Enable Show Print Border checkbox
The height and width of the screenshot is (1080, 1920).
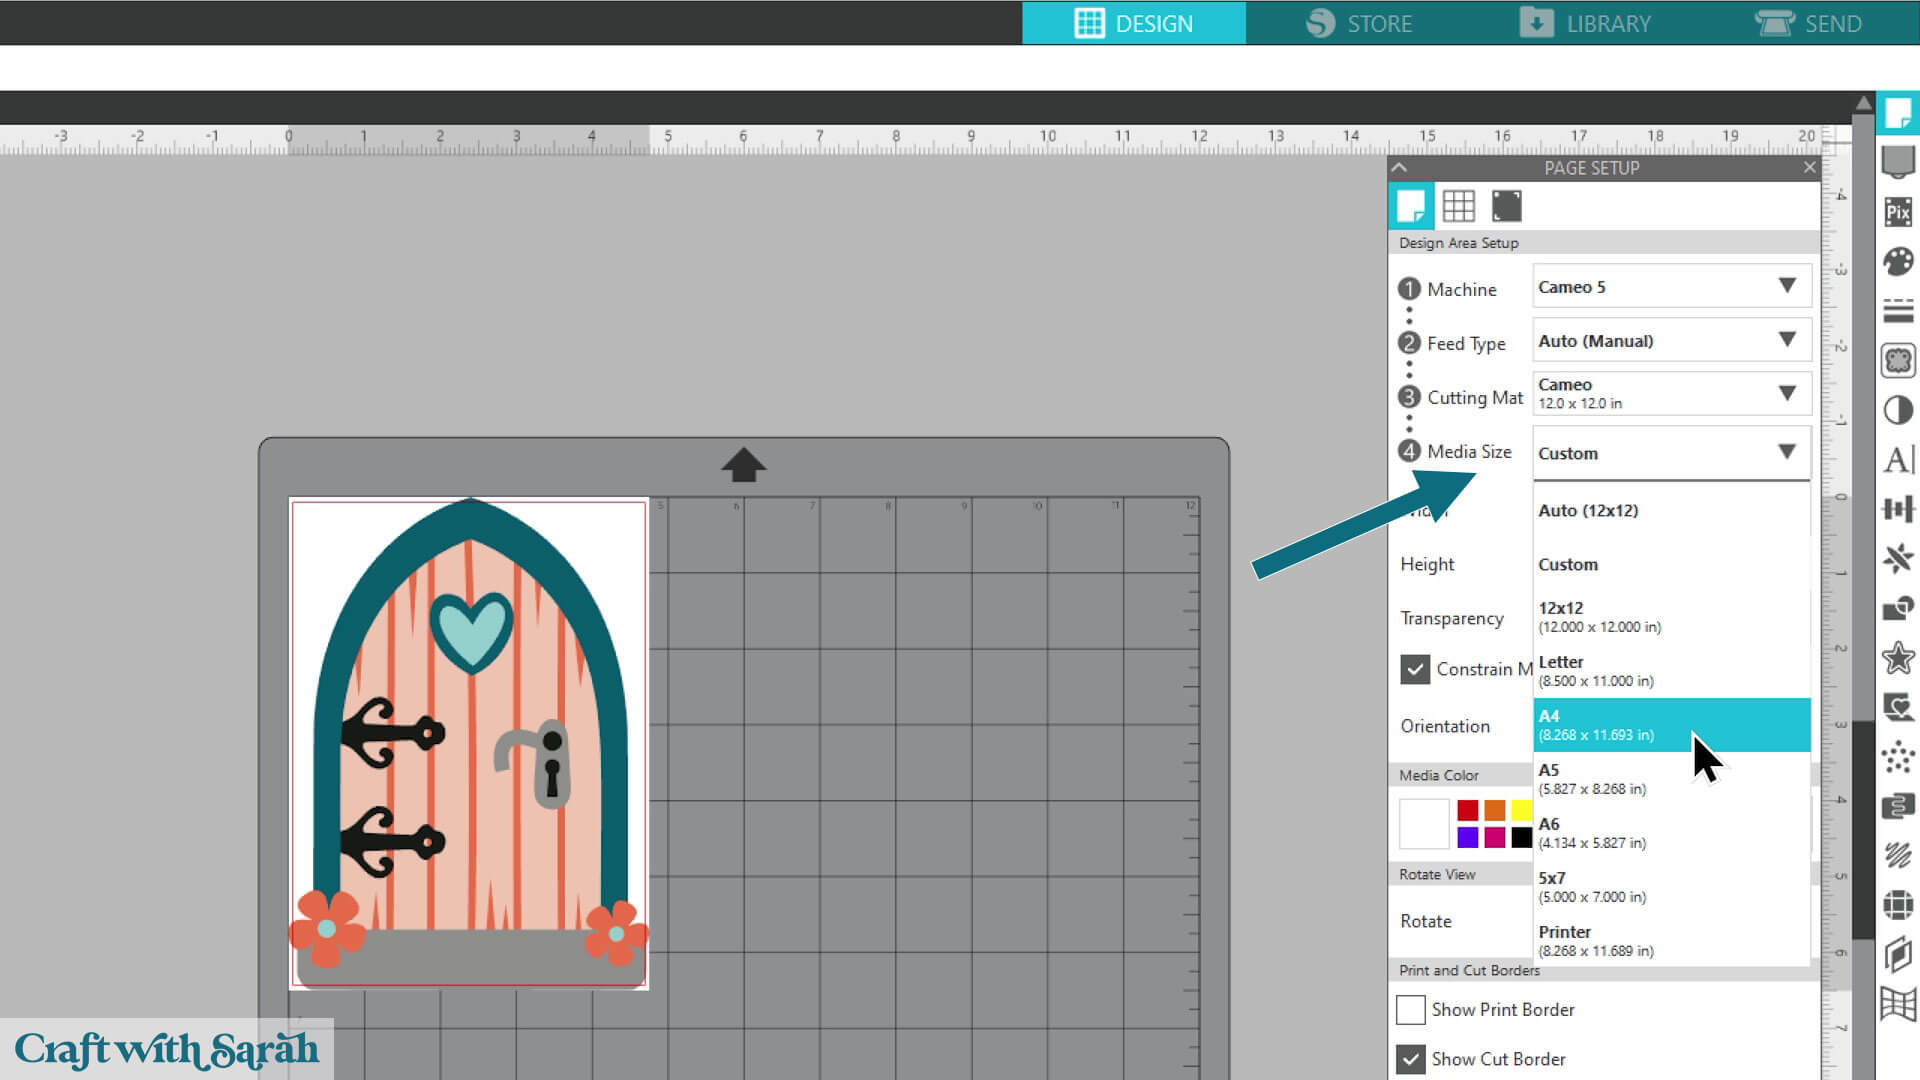tap(1411, 1010)
